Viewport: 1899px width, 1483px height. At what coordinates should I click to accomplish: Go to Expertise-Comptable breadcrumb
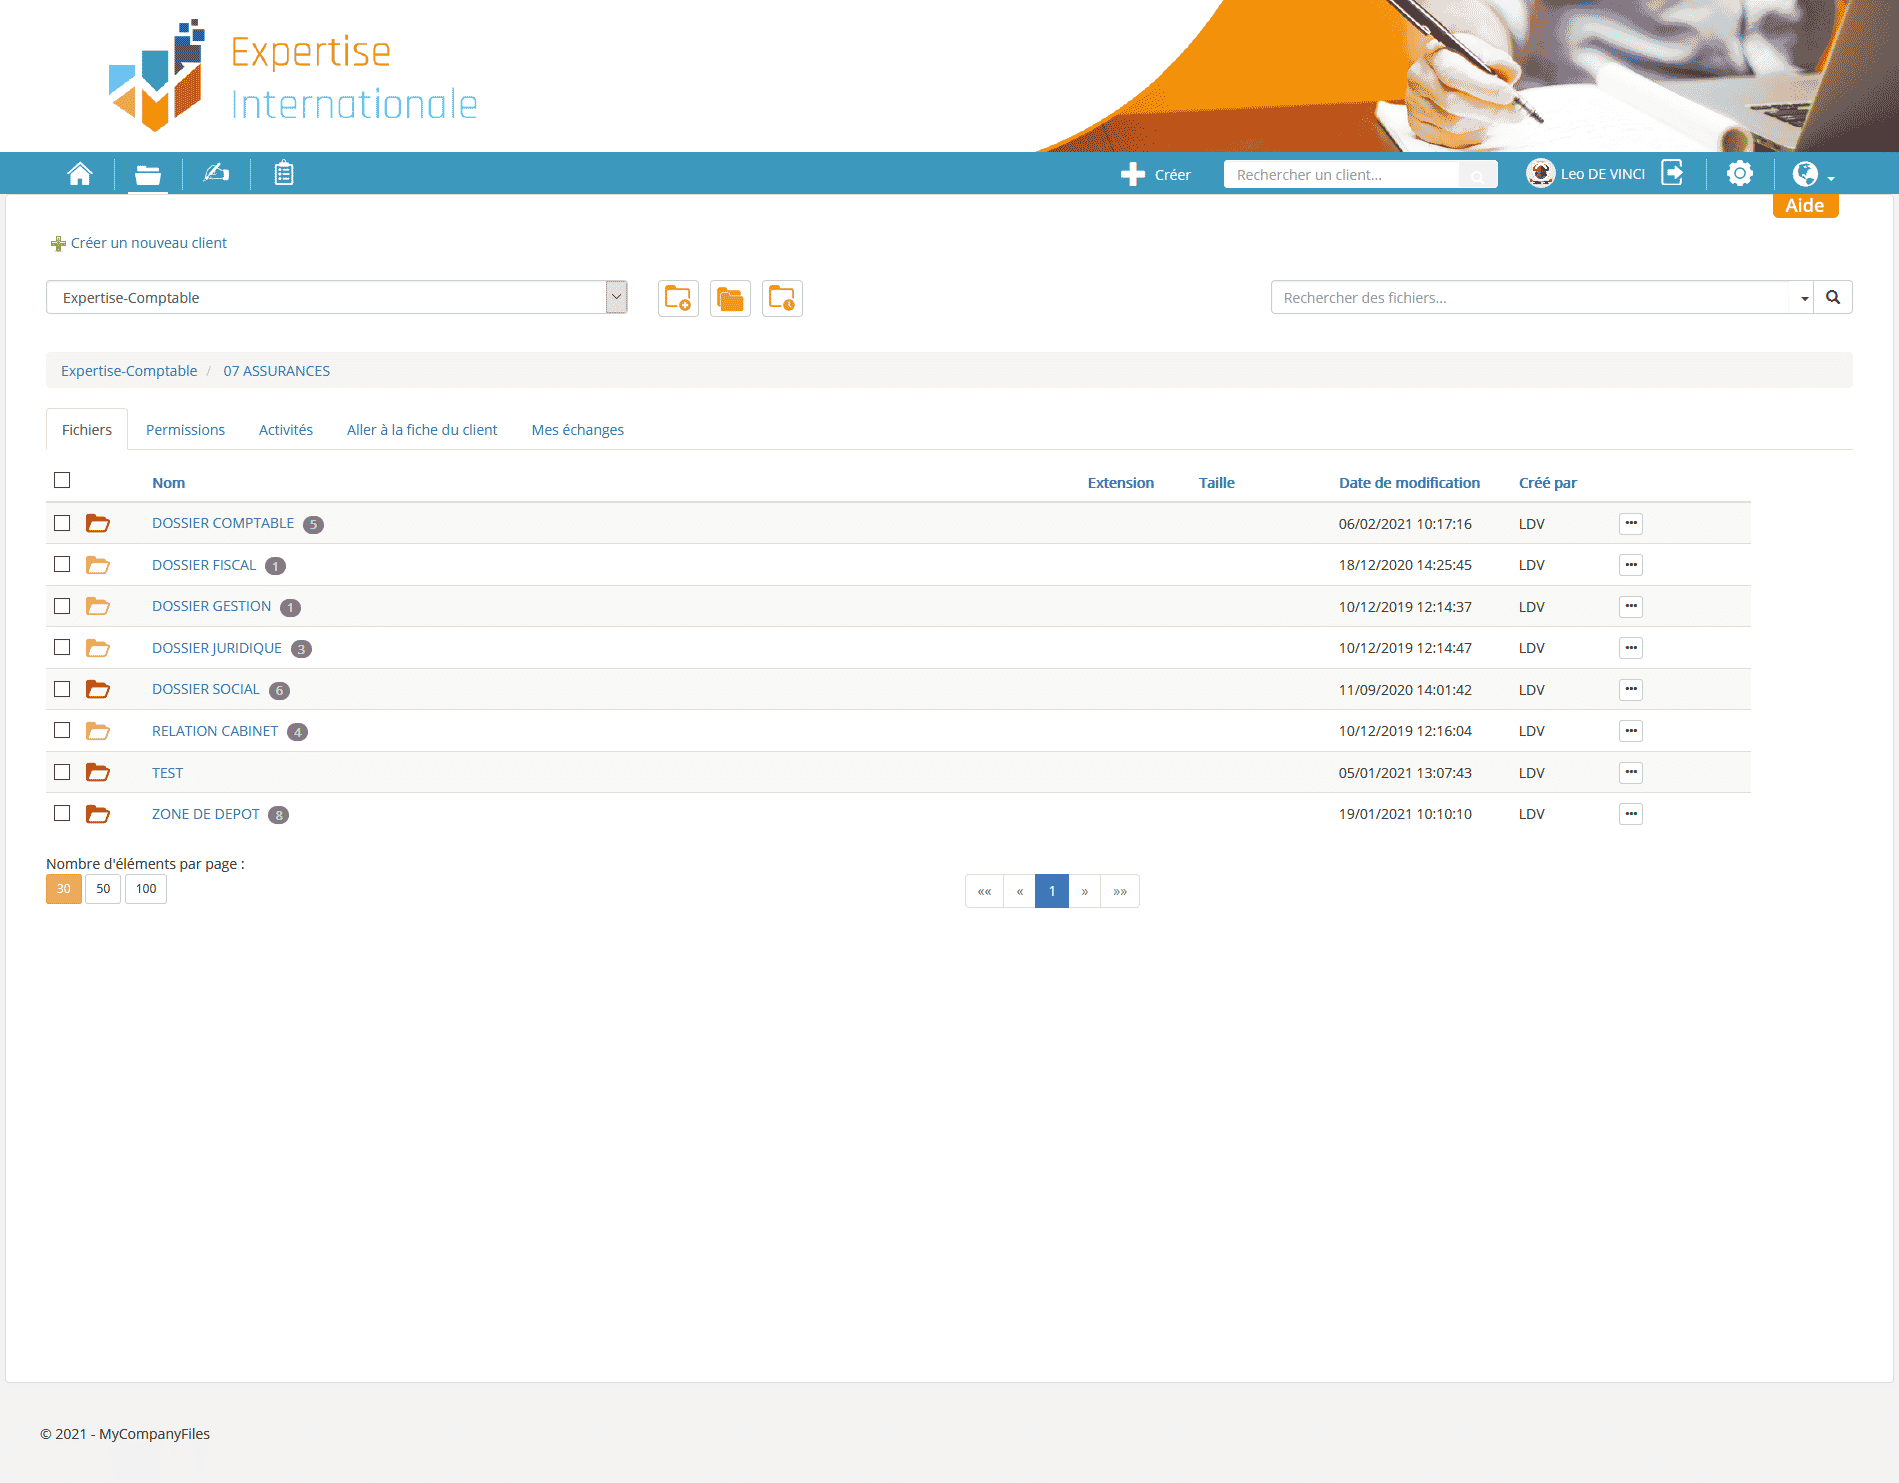129,371
